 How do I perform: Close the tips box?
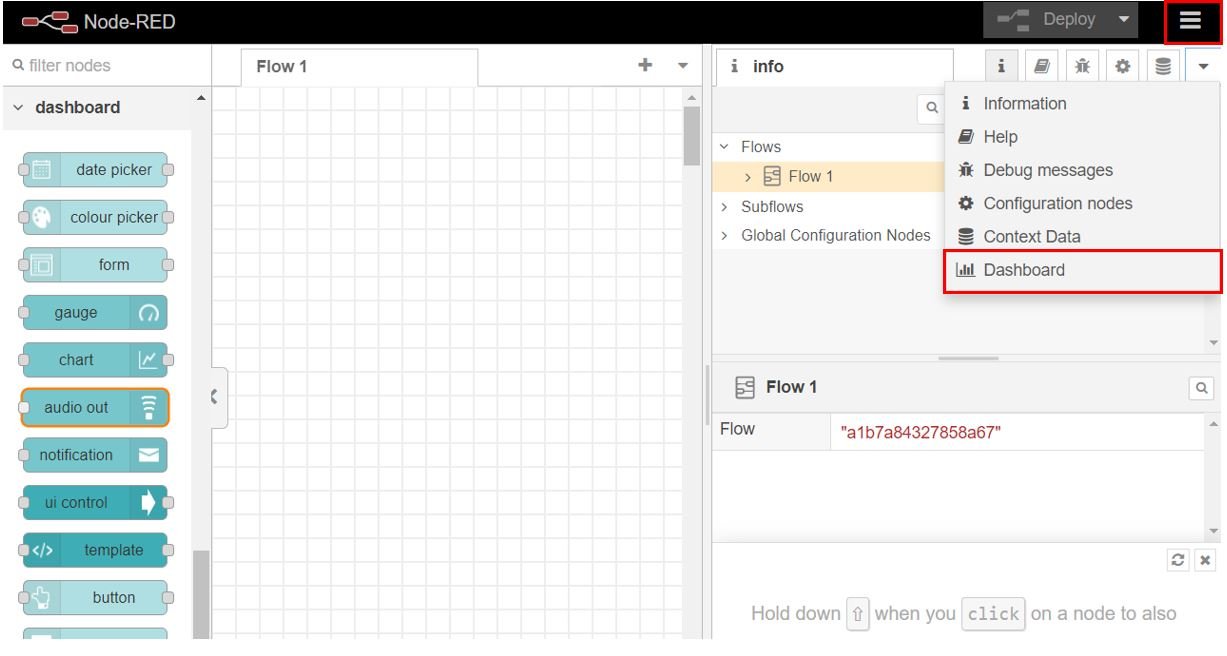1205,560
